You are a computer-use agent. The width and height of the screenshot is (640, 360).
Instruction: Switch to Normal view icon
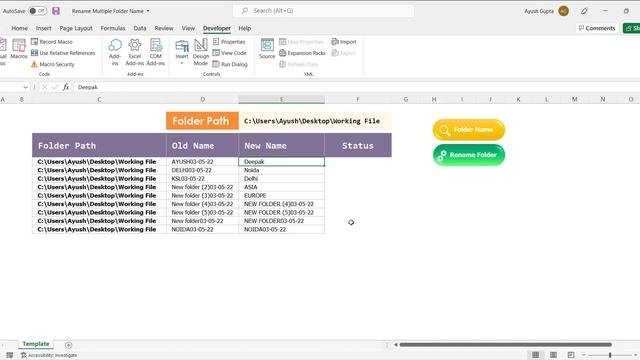coord(536,355)
